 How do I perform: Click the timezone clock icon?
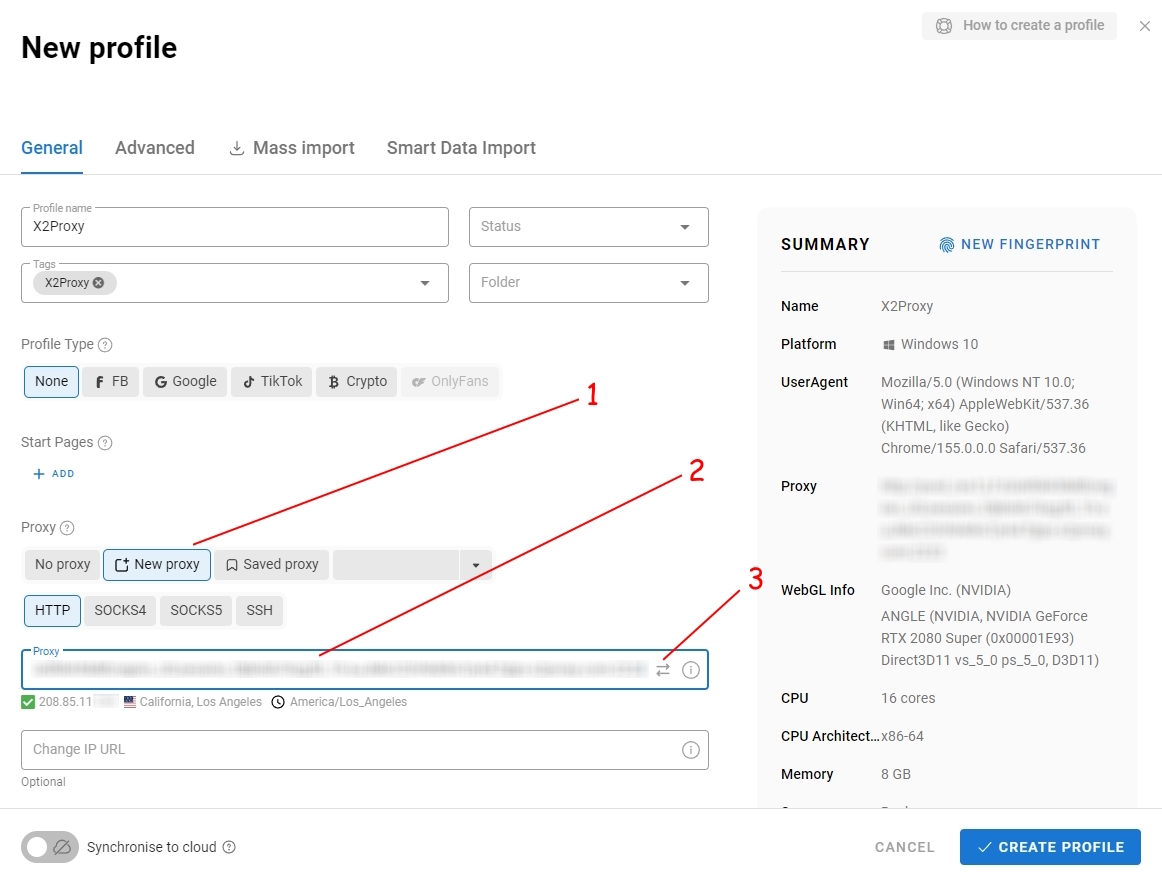(278, 702)
